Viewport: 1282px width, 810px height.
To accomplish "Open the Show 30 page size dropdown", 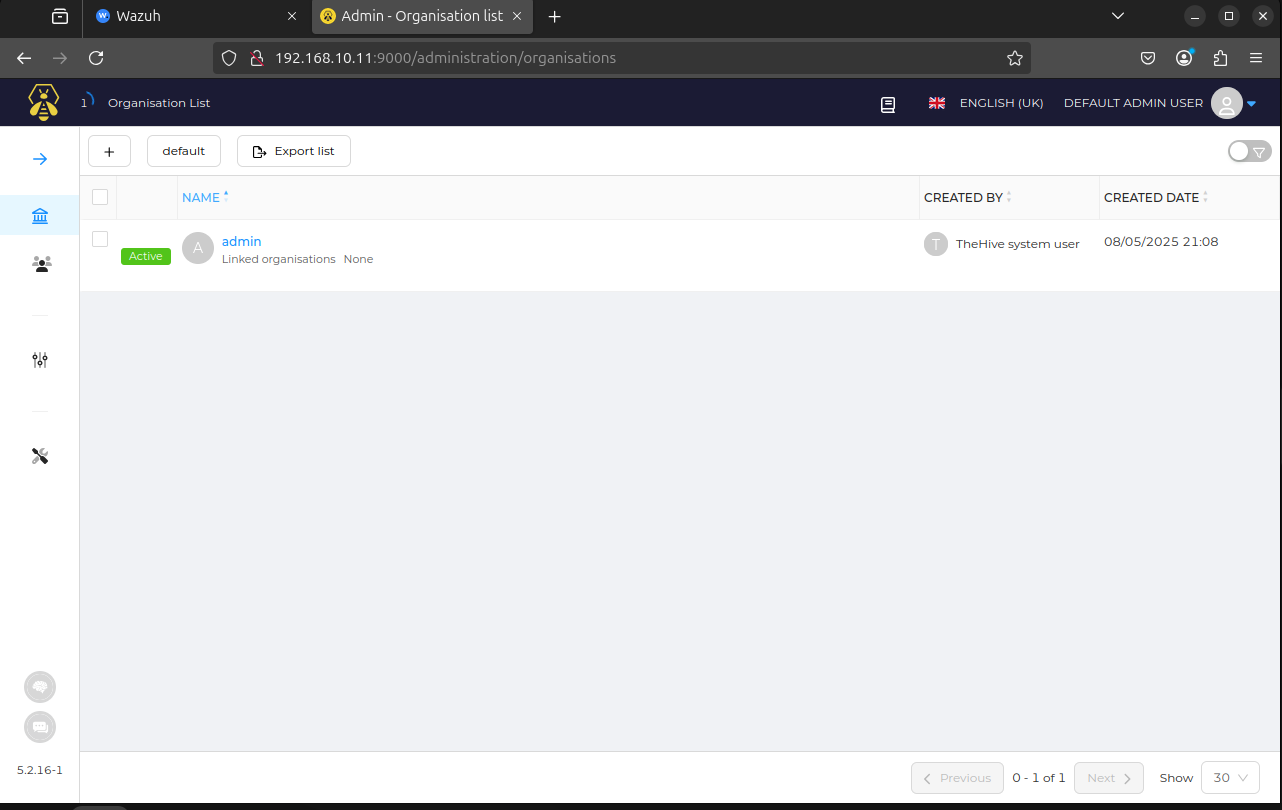I will [1231, 778].
